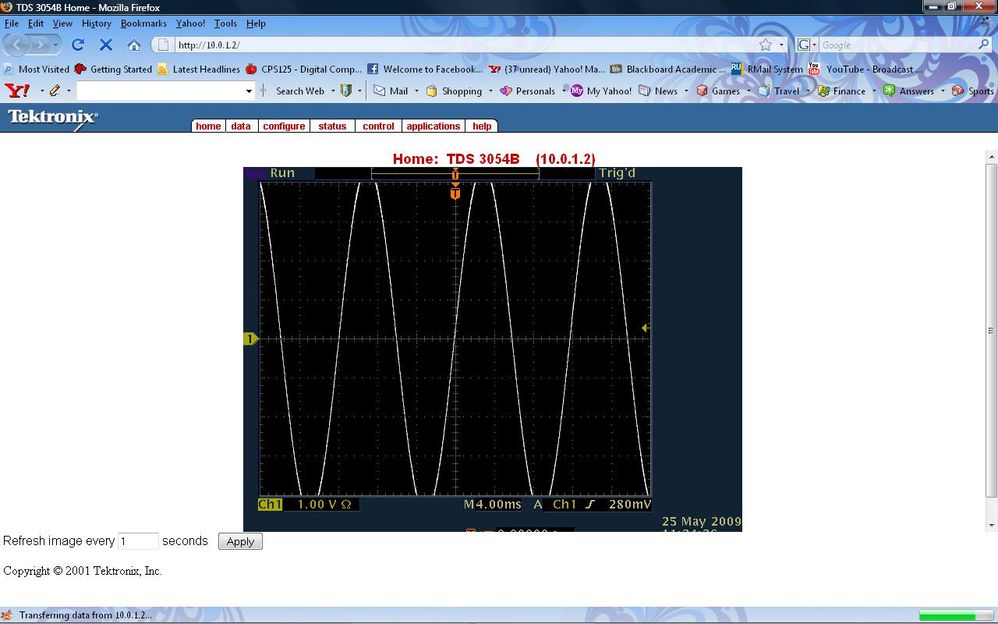998x624 pixels.
Task: Switch to the Tektronix status tab
Action: tap(332, 126)
